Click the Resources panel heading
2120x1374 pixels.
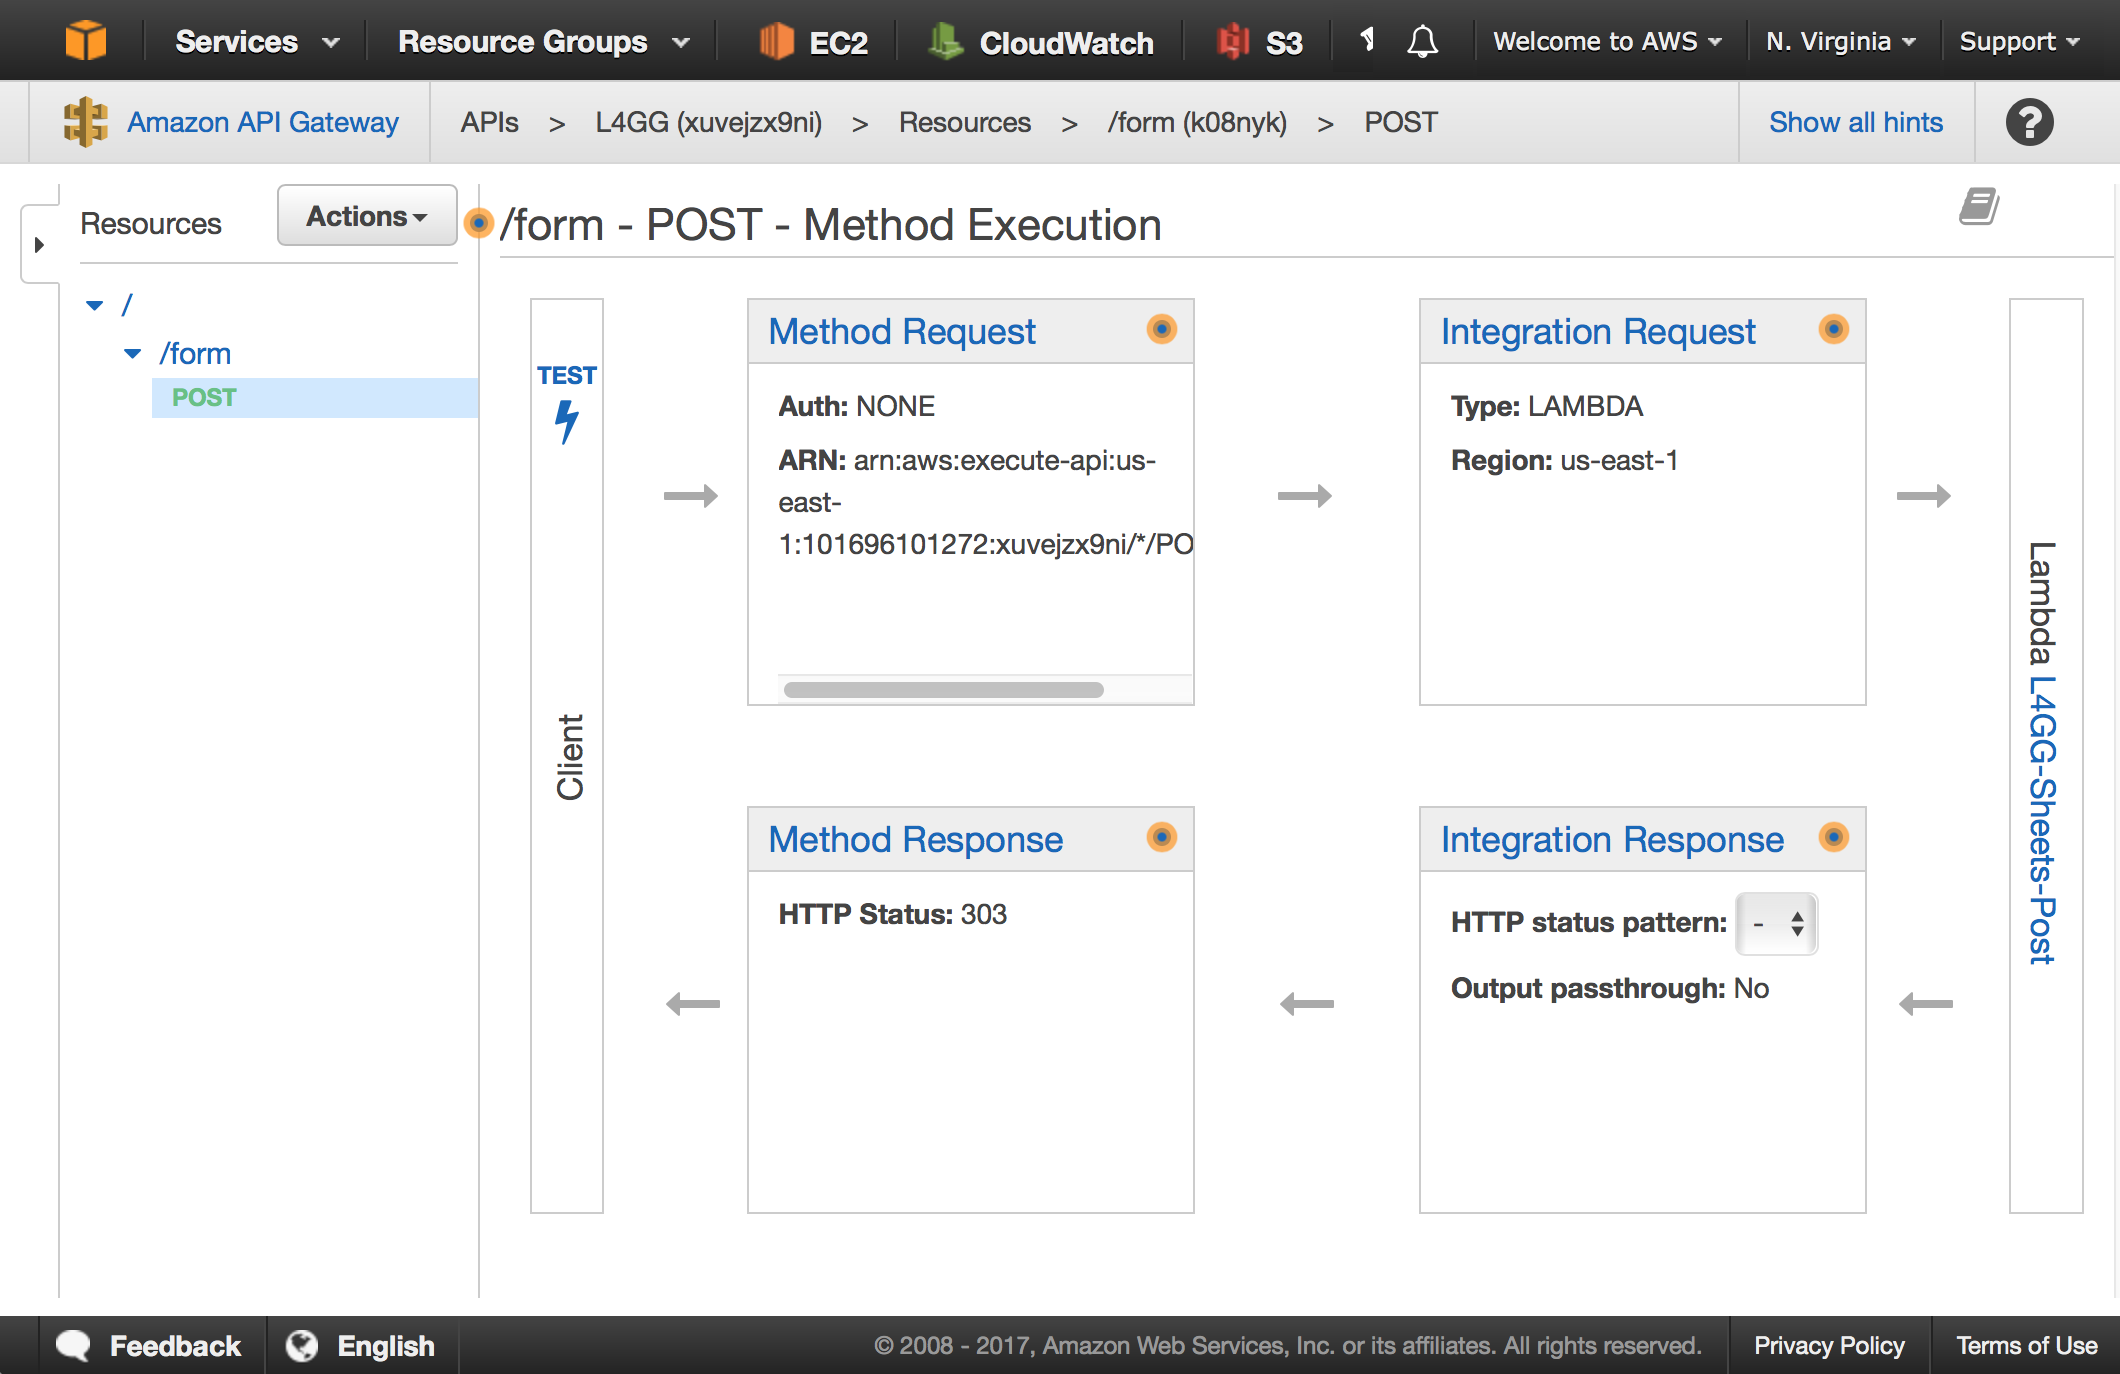tap(151, 223)
